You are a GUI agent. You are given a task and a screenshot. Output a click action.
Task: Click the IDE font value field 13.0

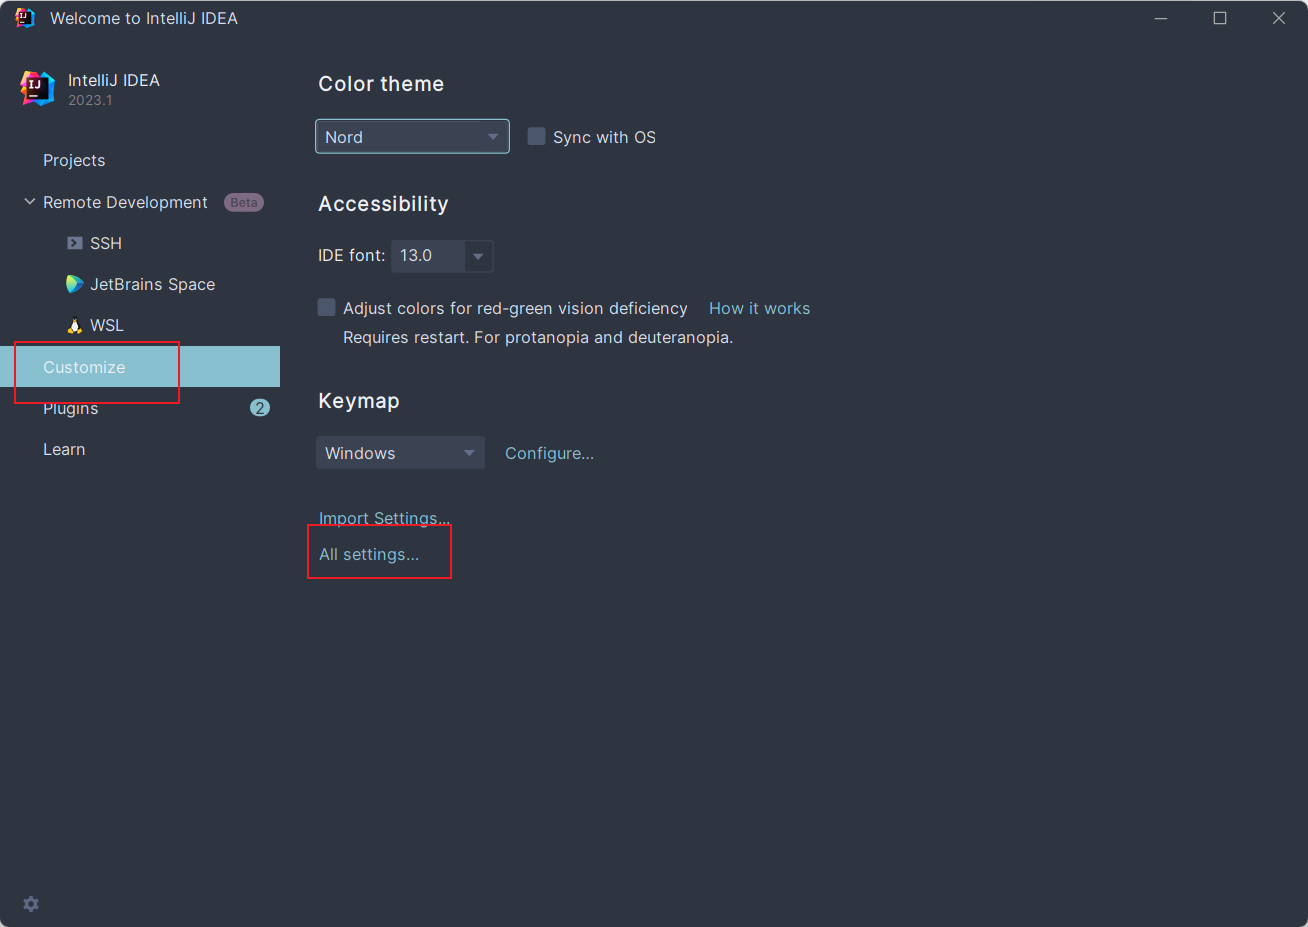[428, 256]
